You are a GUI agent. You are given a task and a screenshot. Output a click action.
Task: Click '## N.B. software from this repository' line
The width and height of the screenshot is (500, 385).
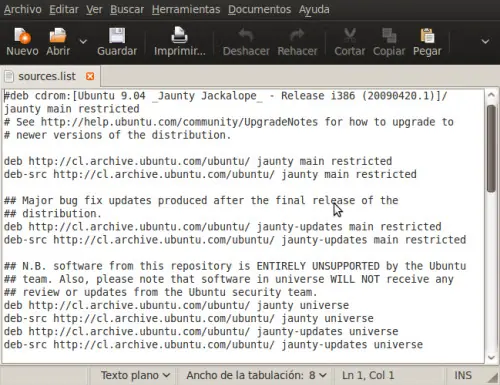pos(235,266)
